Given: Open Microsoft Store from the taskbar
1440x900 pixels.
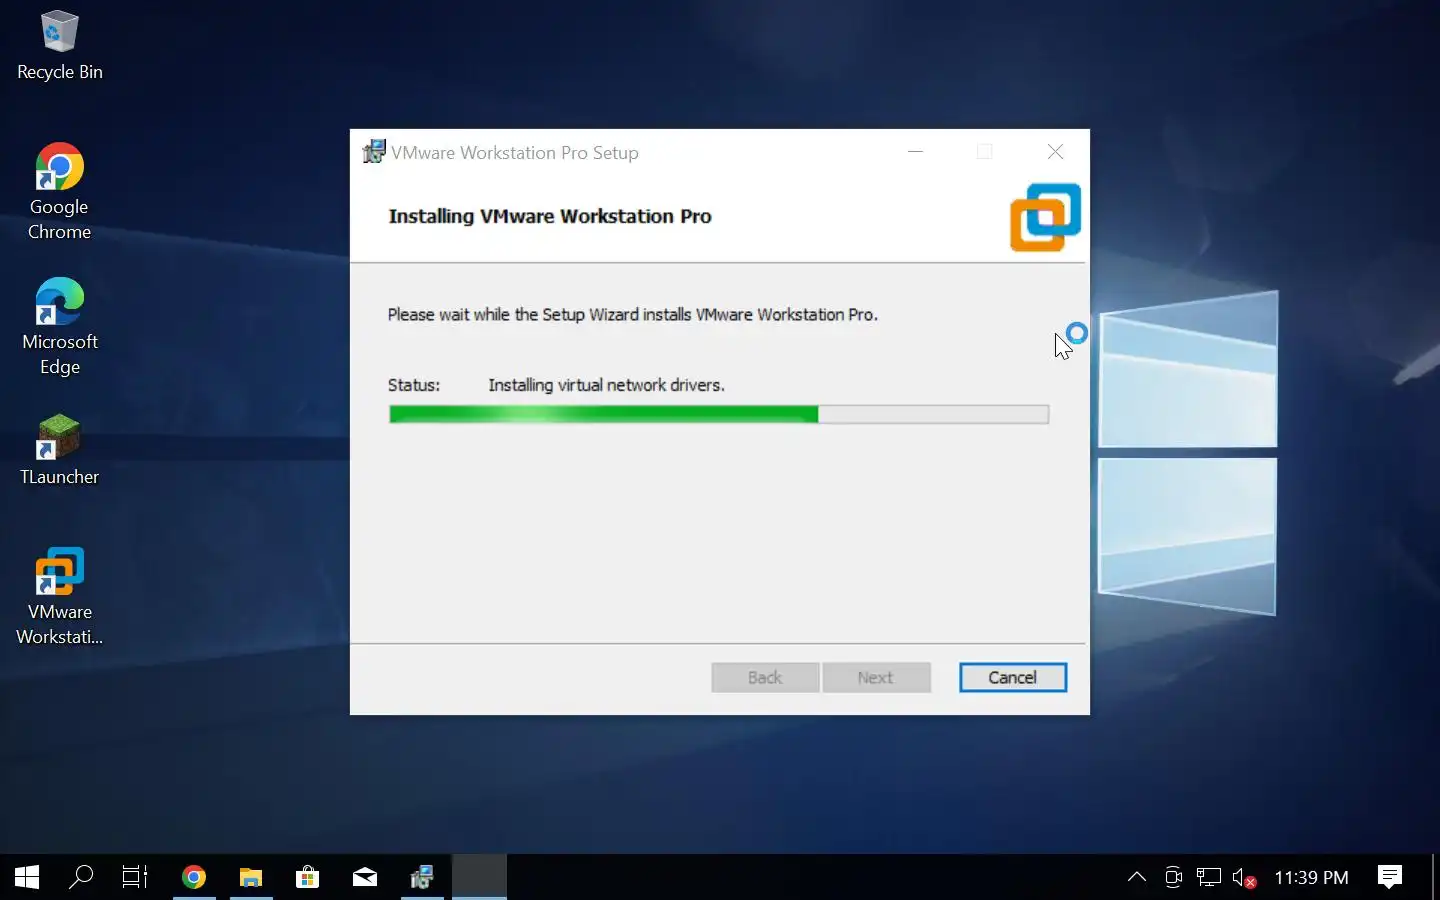Looking at the screenshot, I should (308, 877).
